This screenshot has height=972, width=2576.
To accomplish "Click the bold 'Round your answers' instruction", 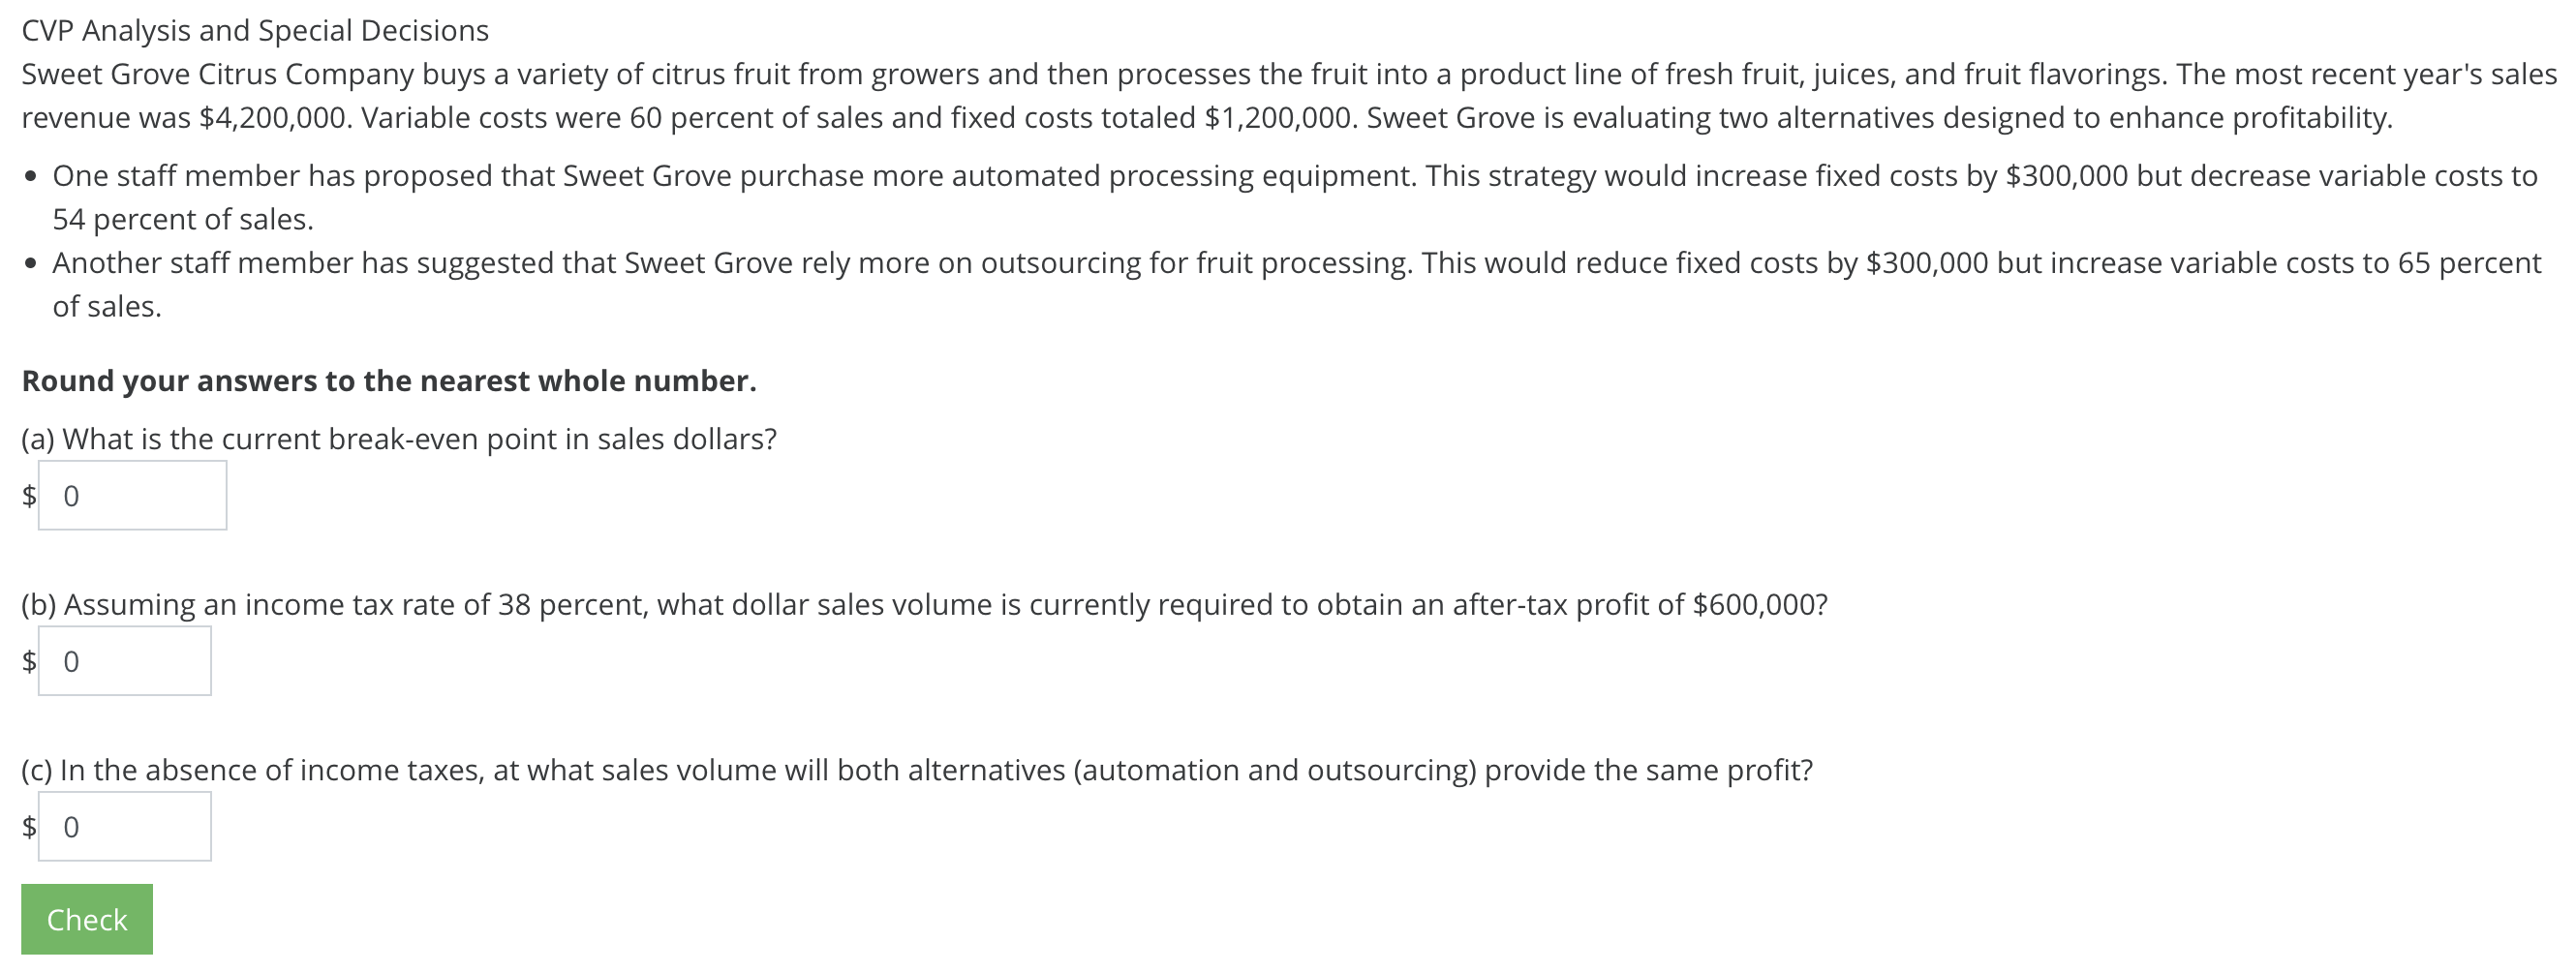I will tap(389, 381).
